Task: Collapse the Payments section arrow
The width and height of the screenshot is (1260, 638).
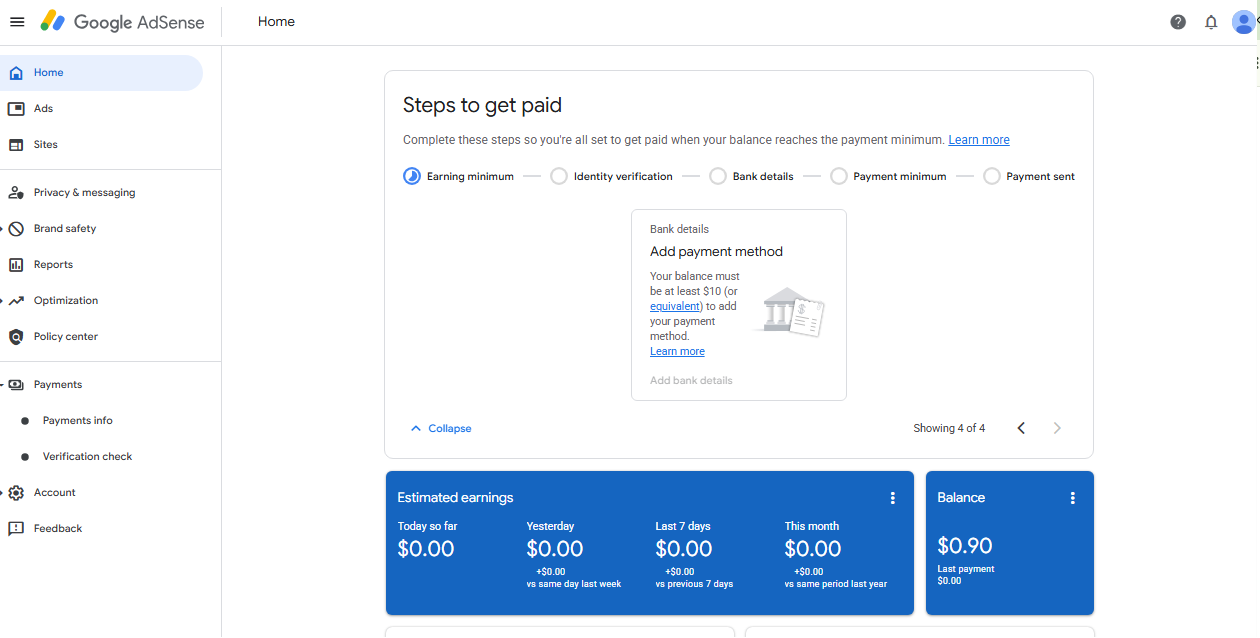Action: (3, 385)
